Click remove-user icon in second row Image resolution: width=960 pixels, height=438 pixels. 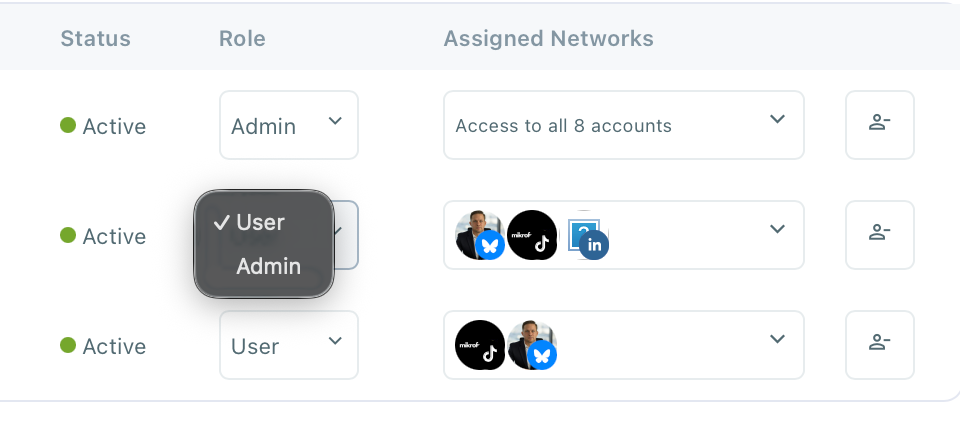pos(879,235)
